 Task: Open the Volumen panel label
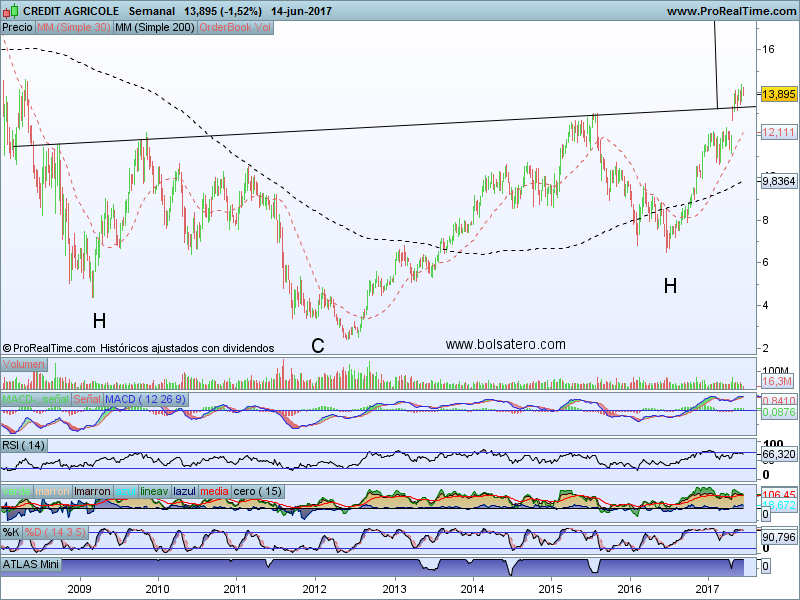pos(24,365)
